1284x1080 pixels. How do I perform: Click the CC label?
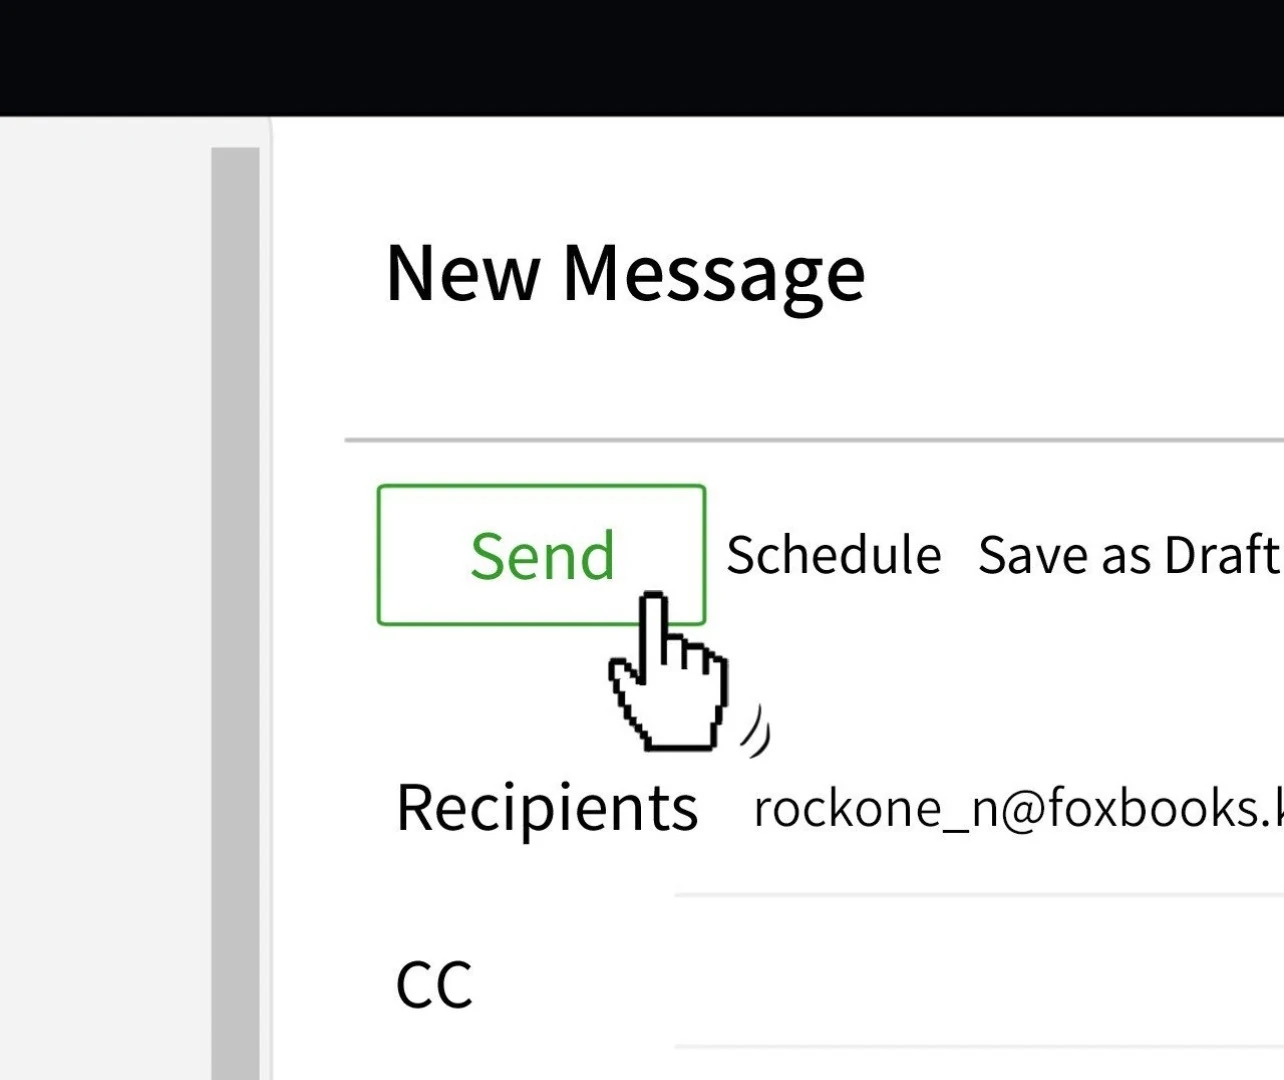click(433, 985)
